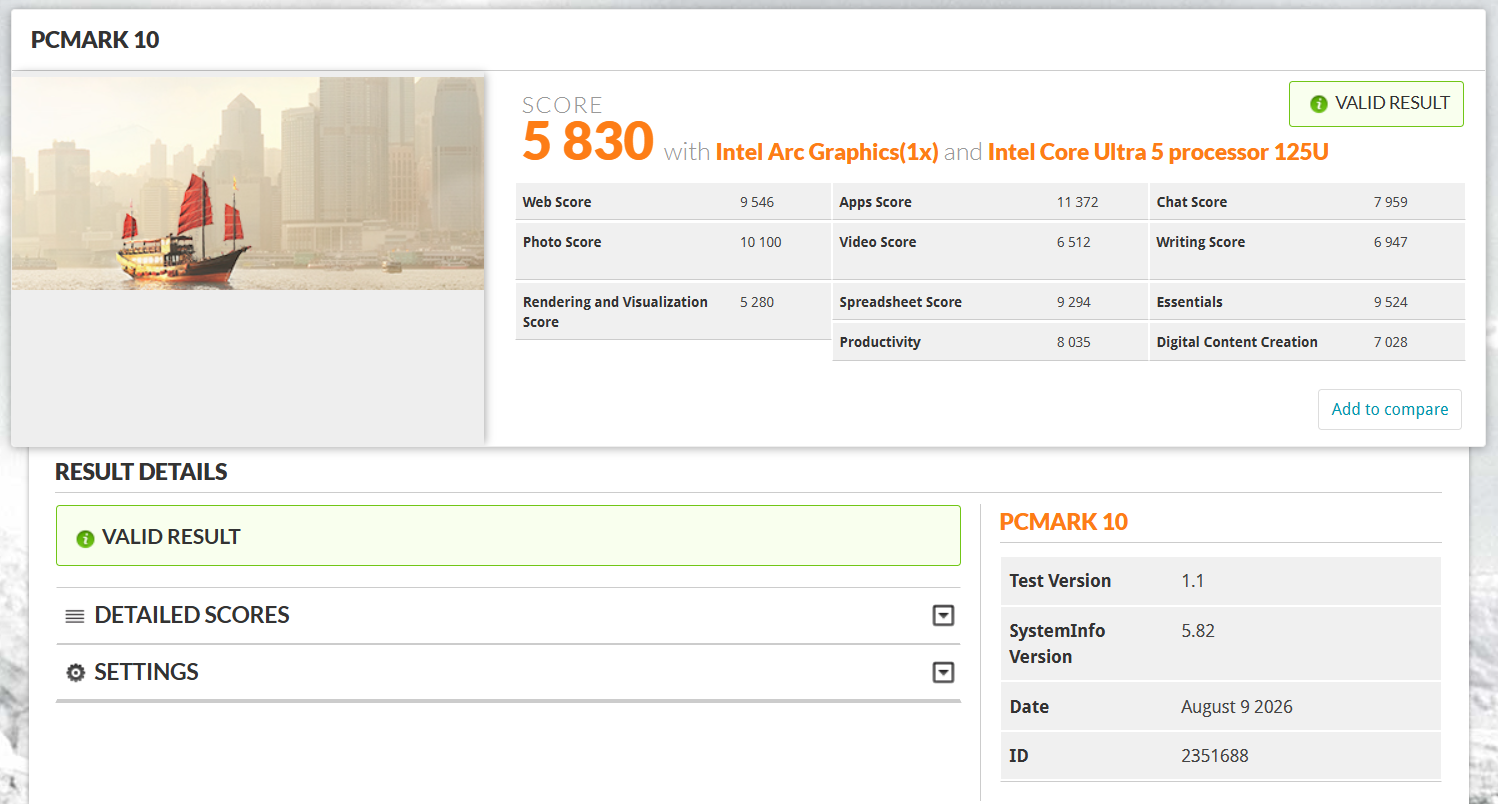Select the Essentials value 9 524
This screenshot has width=1498, height=804.
point(1391,302)
